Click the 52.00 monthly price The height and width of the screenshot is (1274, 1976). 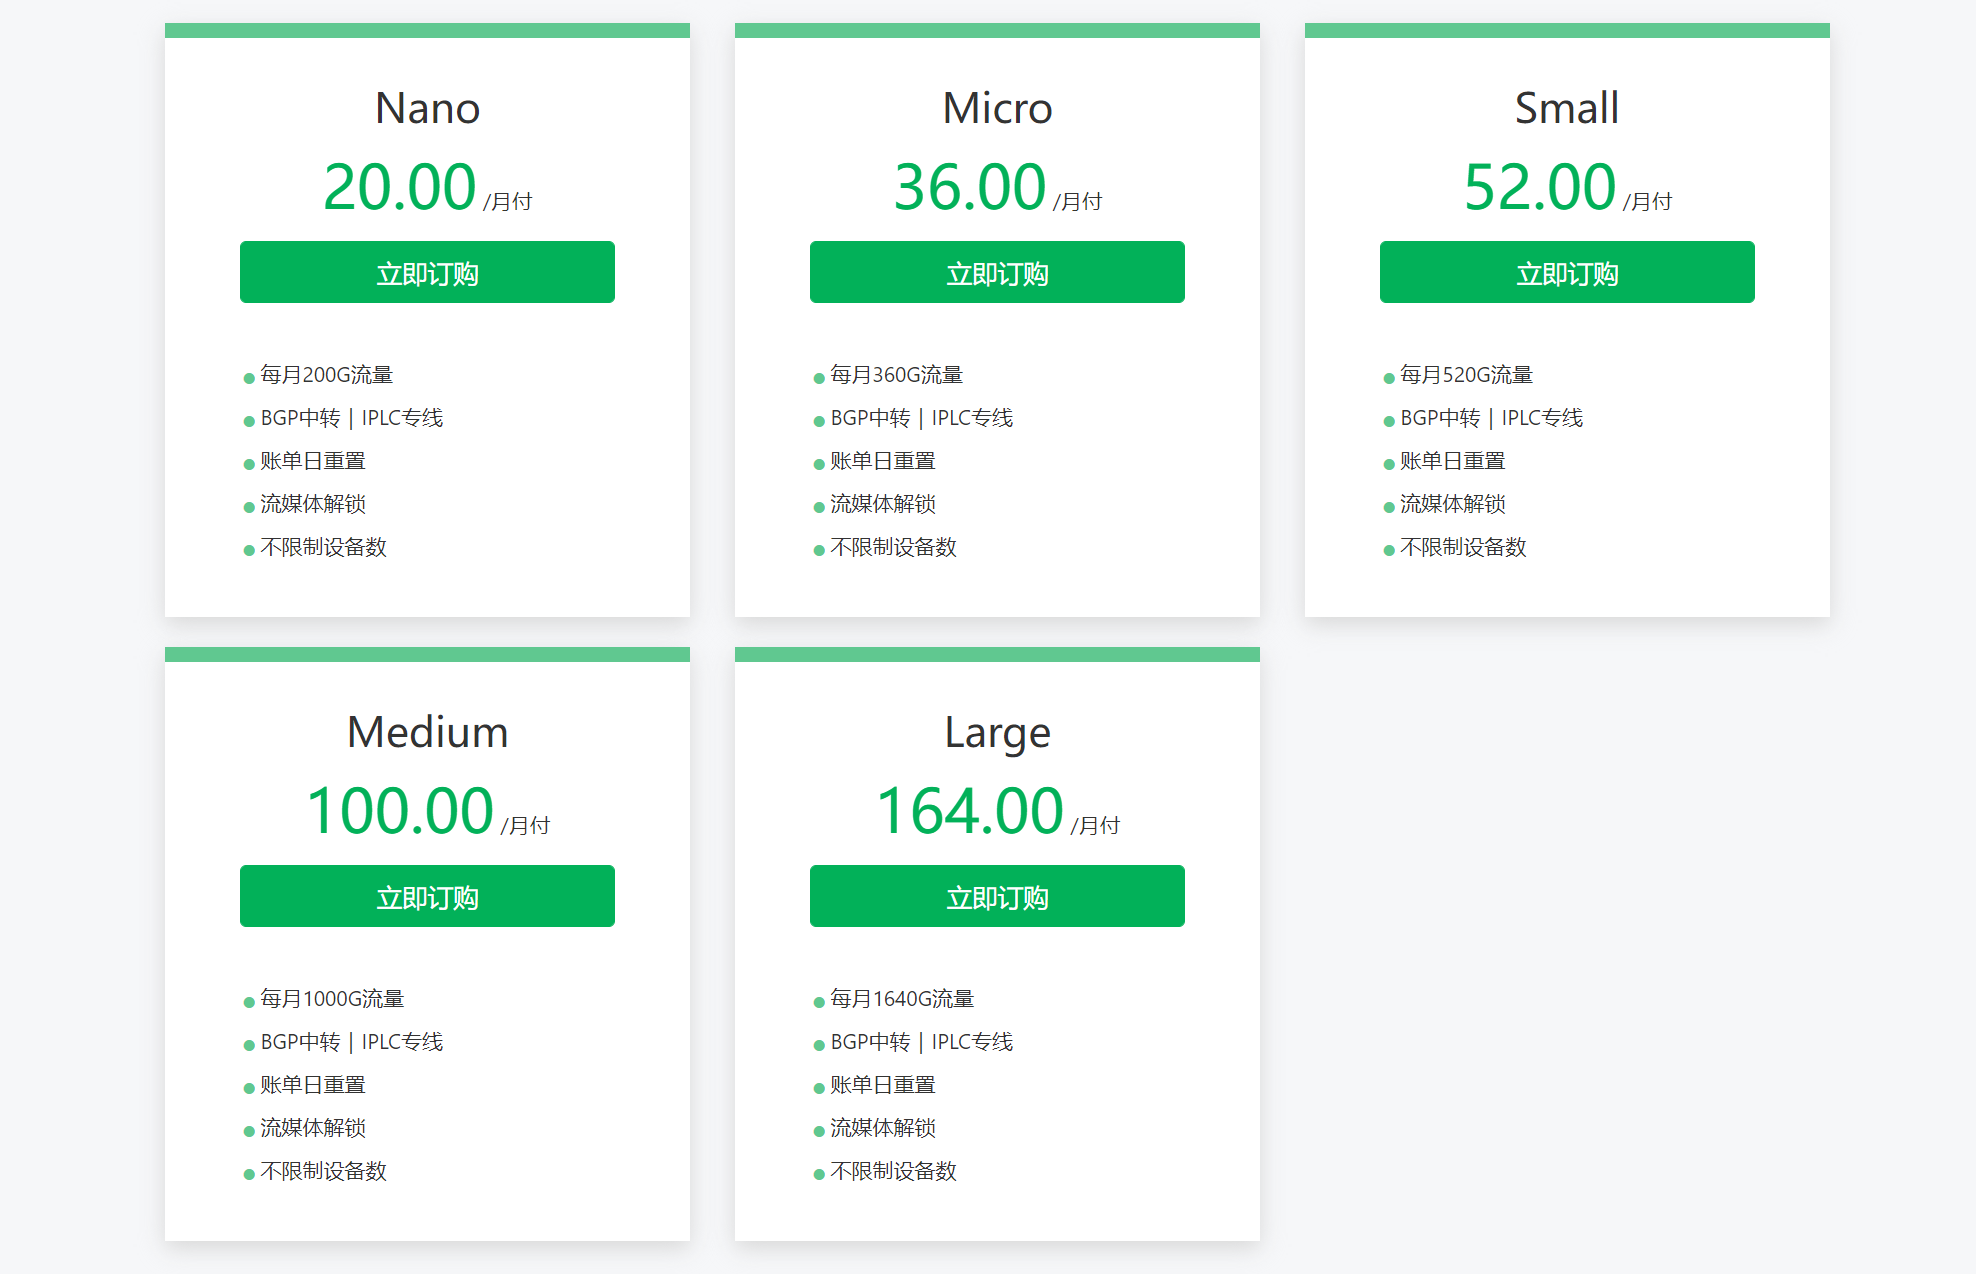click(x=1539, y=187)
